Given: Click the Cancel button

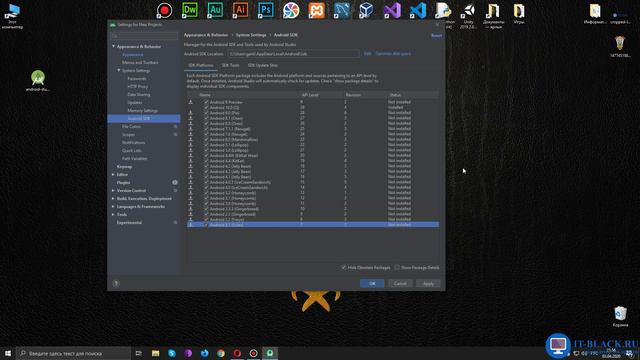Looking at the screenshot, I should tap(400, 283).
